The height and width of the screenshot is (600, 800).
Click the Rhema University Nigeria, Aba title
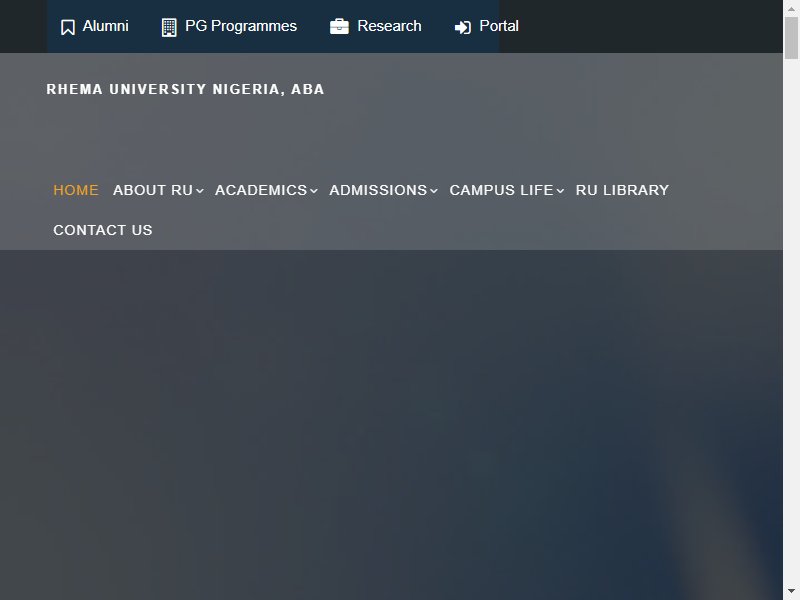click(x=185, y=89)
